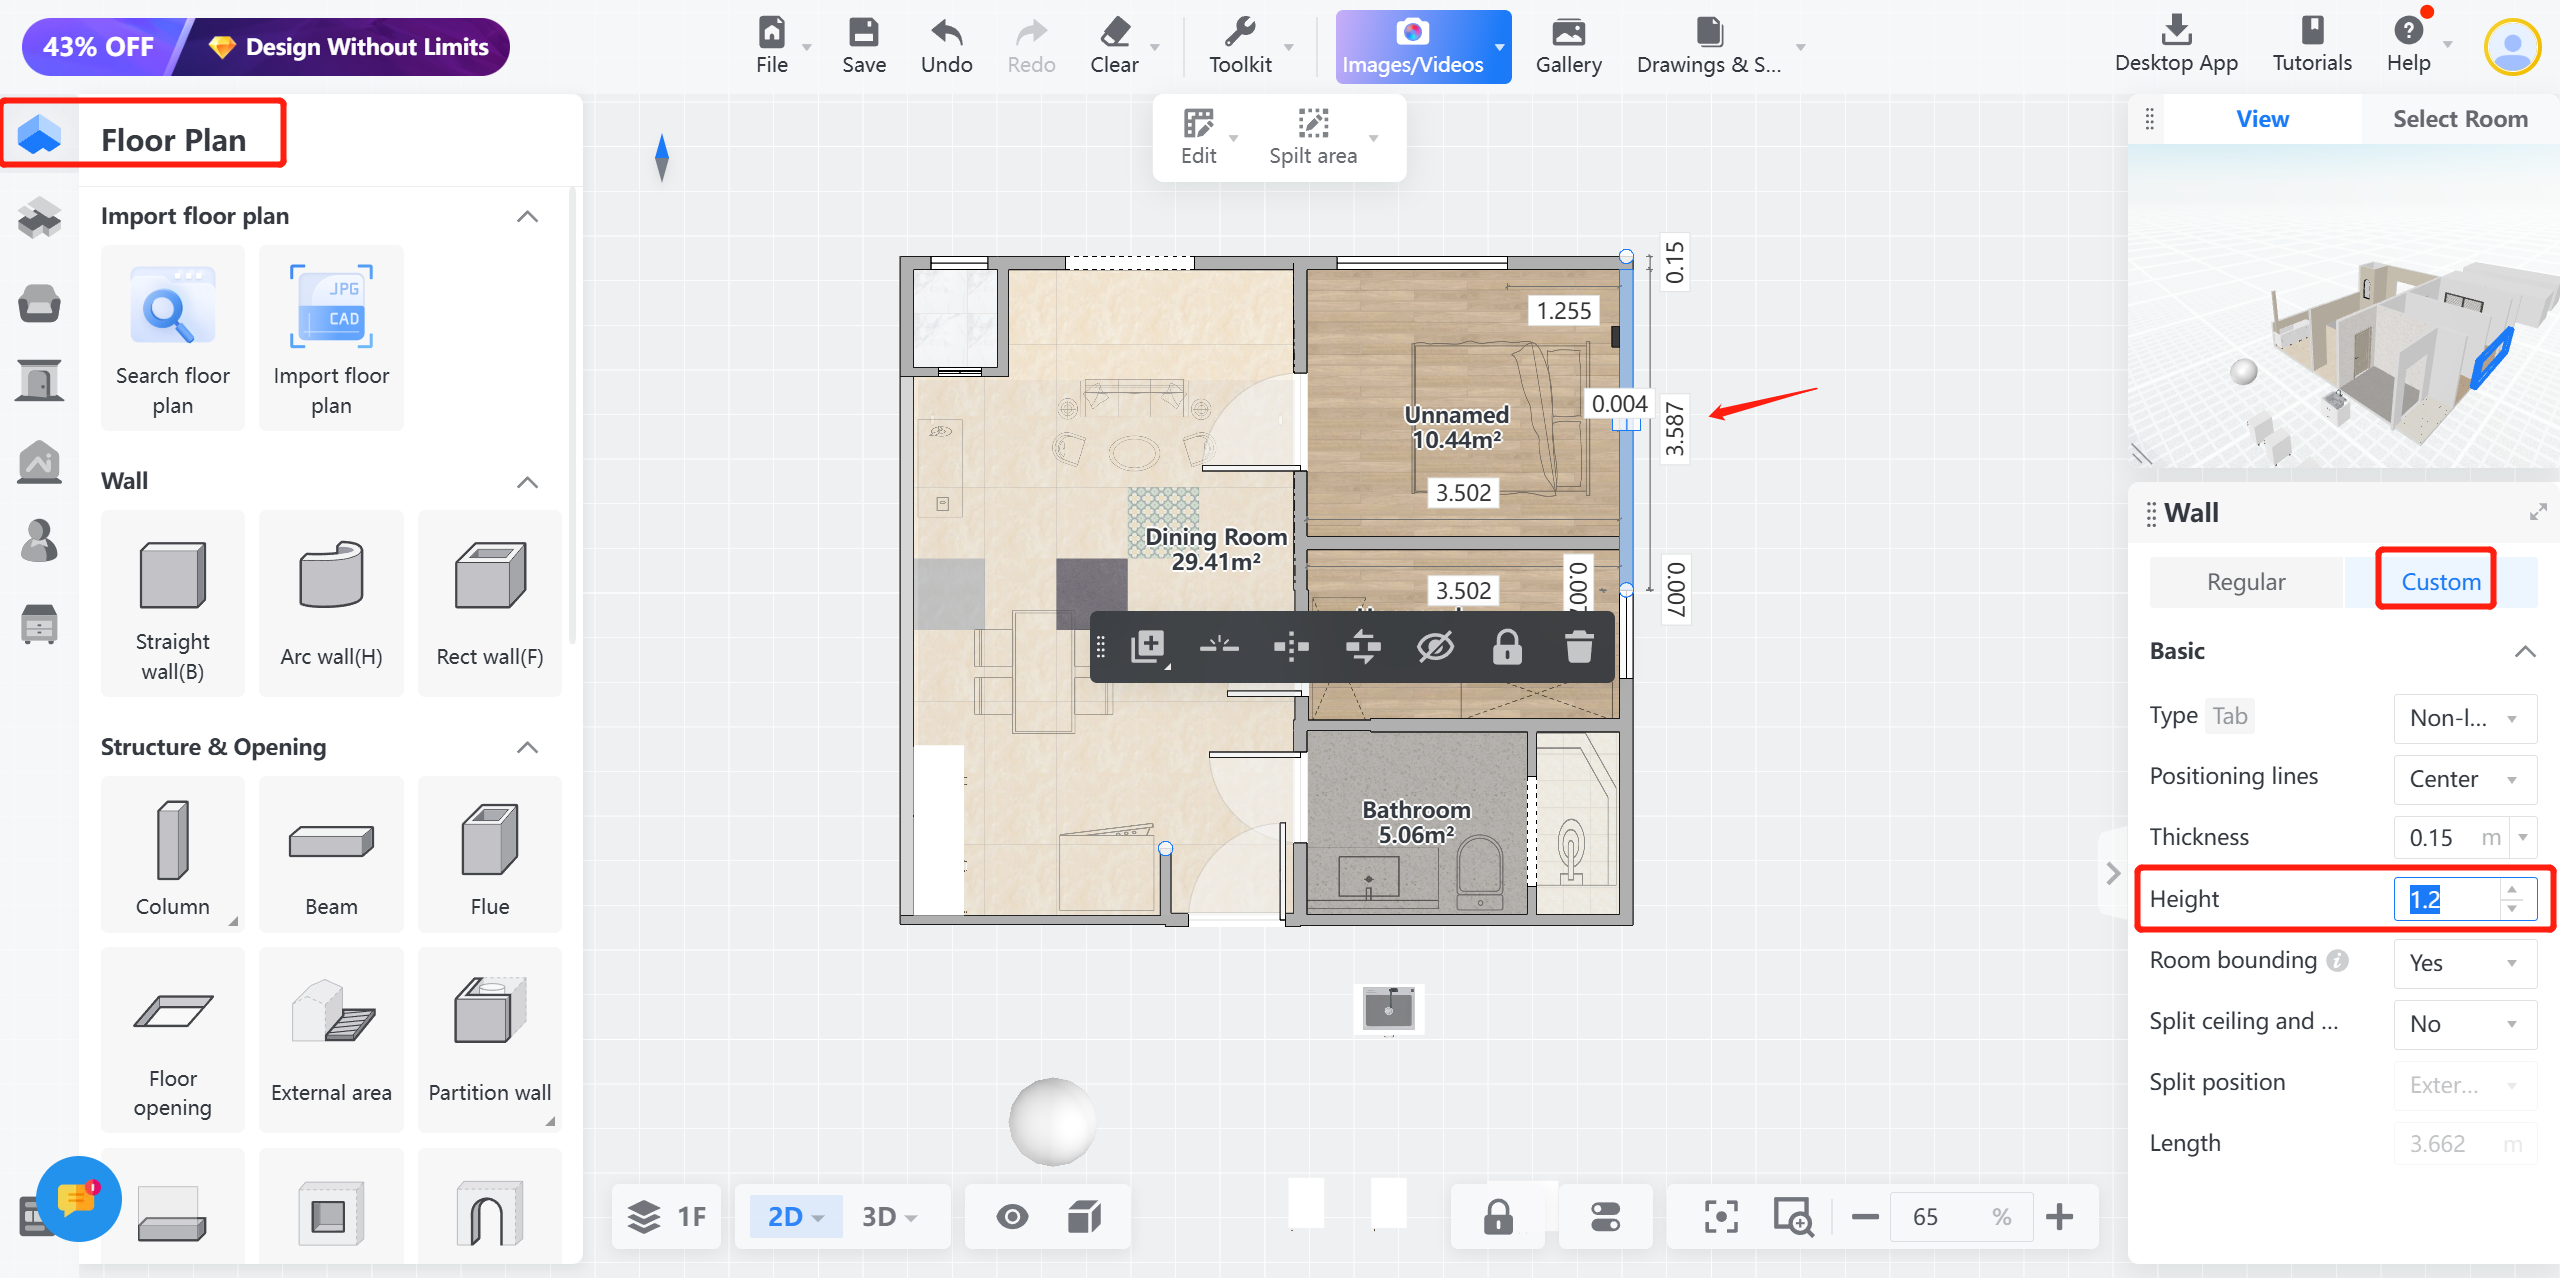Lock the selected wall
The width and height of the screenshot is (2560, 1278).
coord(1507,647)
